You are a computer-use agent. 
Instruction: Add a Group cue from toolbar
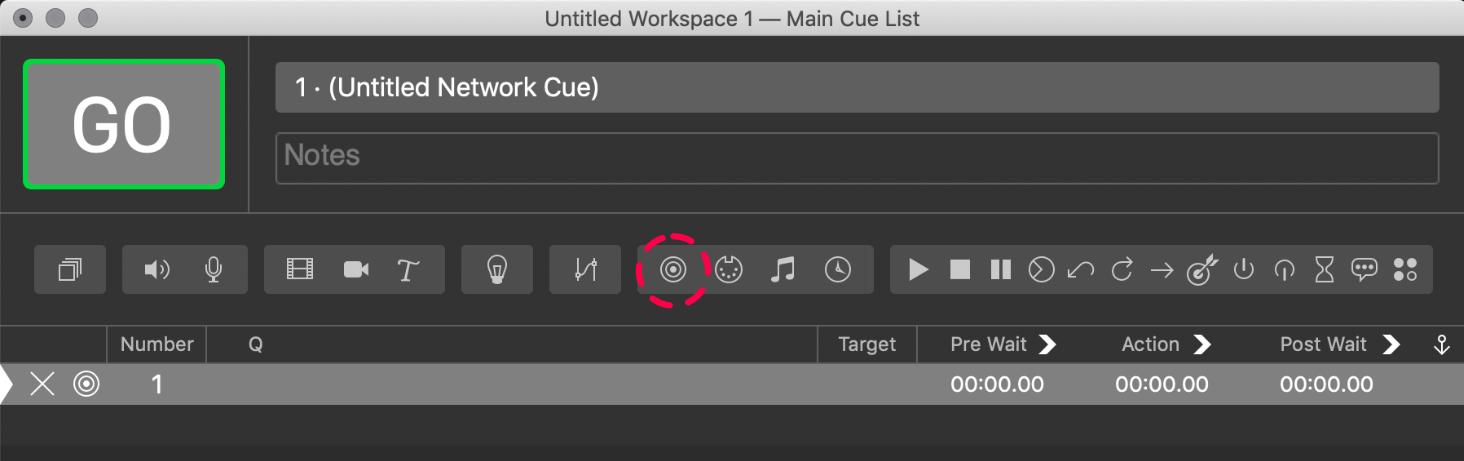click(70, 270)
